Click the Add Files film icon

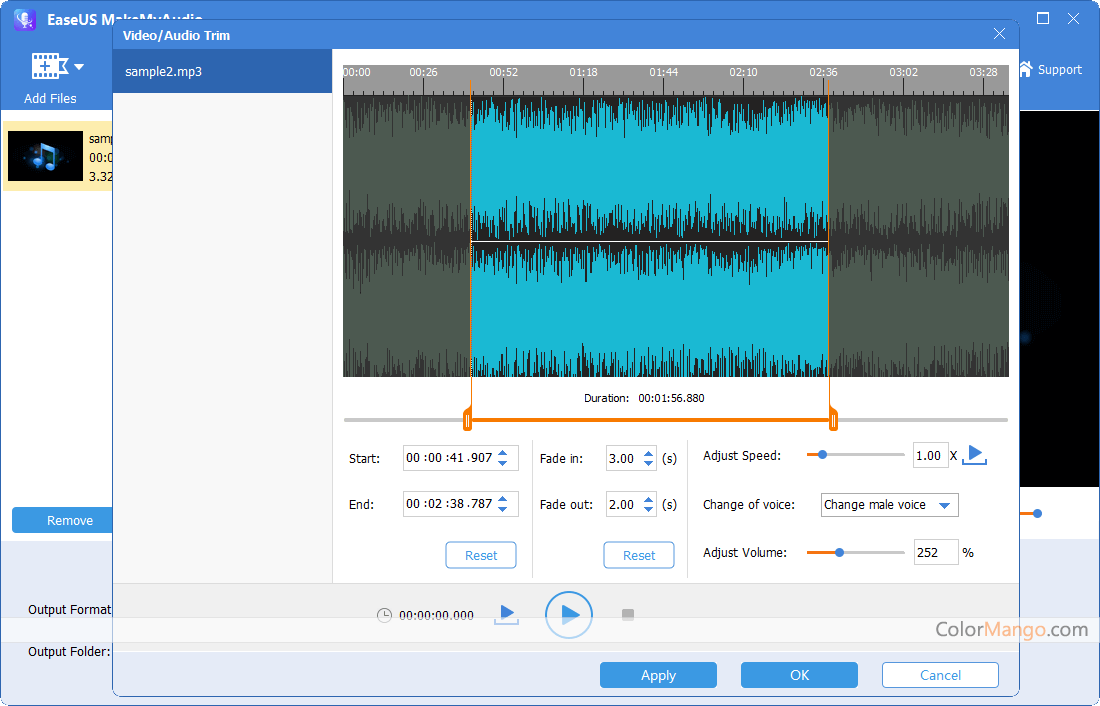click(49, 67)
